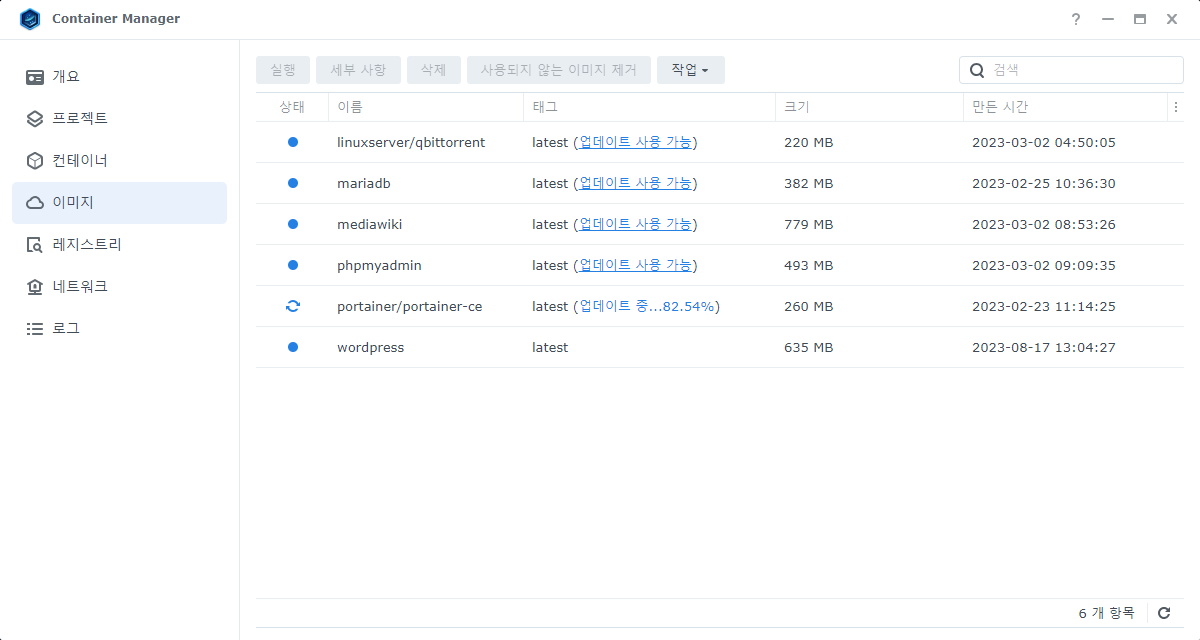
Task: Click update available link for linuxserver/qbittorrent
Action: [x=635, y=142]
